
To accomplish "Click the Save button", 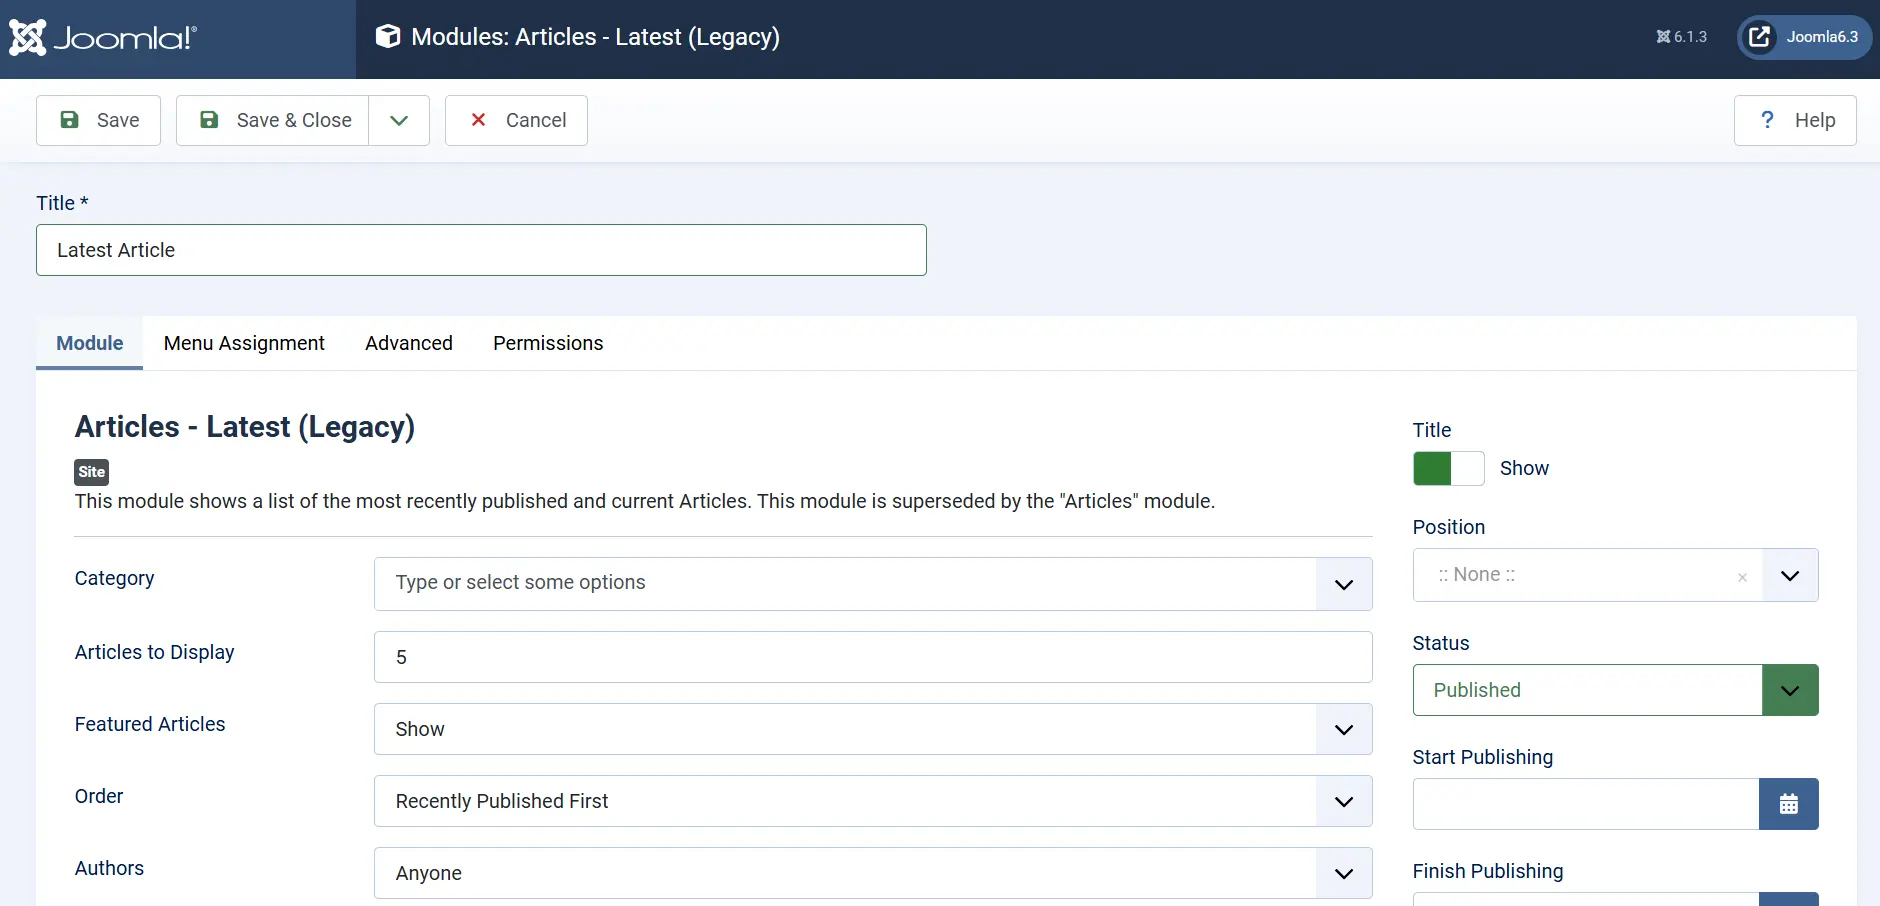I will pos(98,120).
